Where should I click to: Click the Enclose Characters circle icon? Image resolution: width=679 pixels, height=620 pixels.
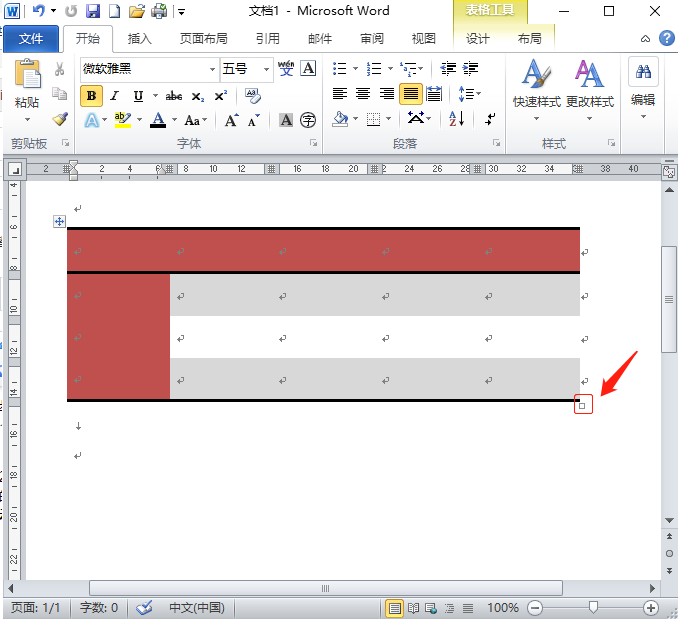[x=308, y=120]
